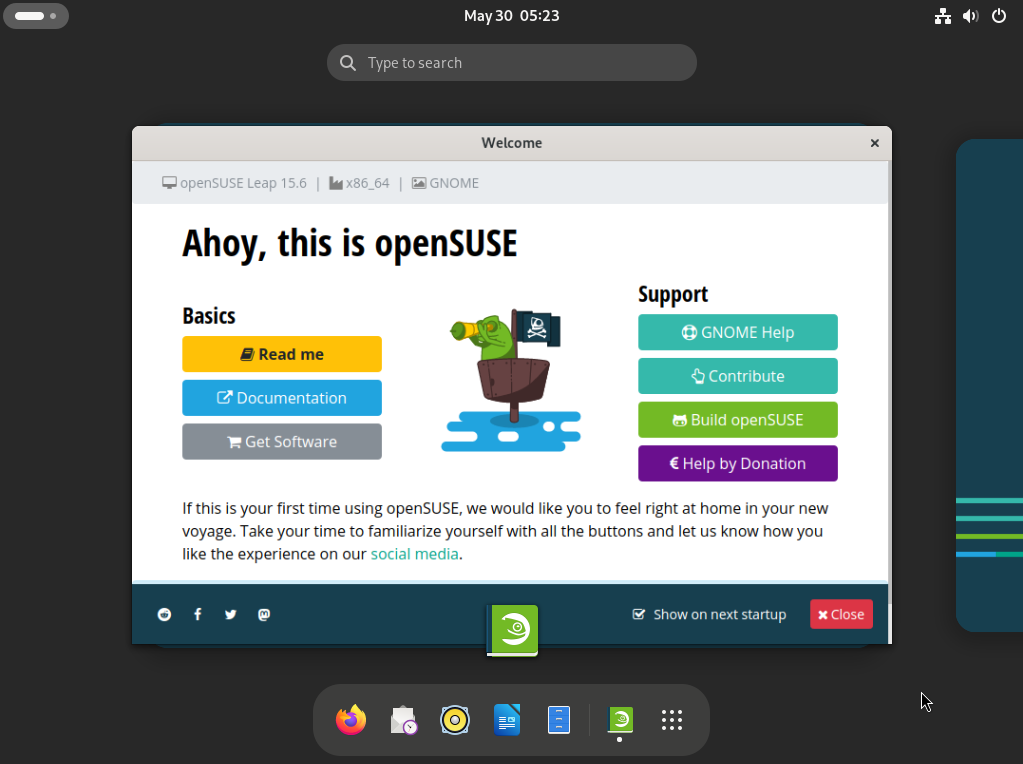Viewport: 1023px width, 764px height.
Task: Click the workspace indicator at top-left
Action: click(35, 16)
